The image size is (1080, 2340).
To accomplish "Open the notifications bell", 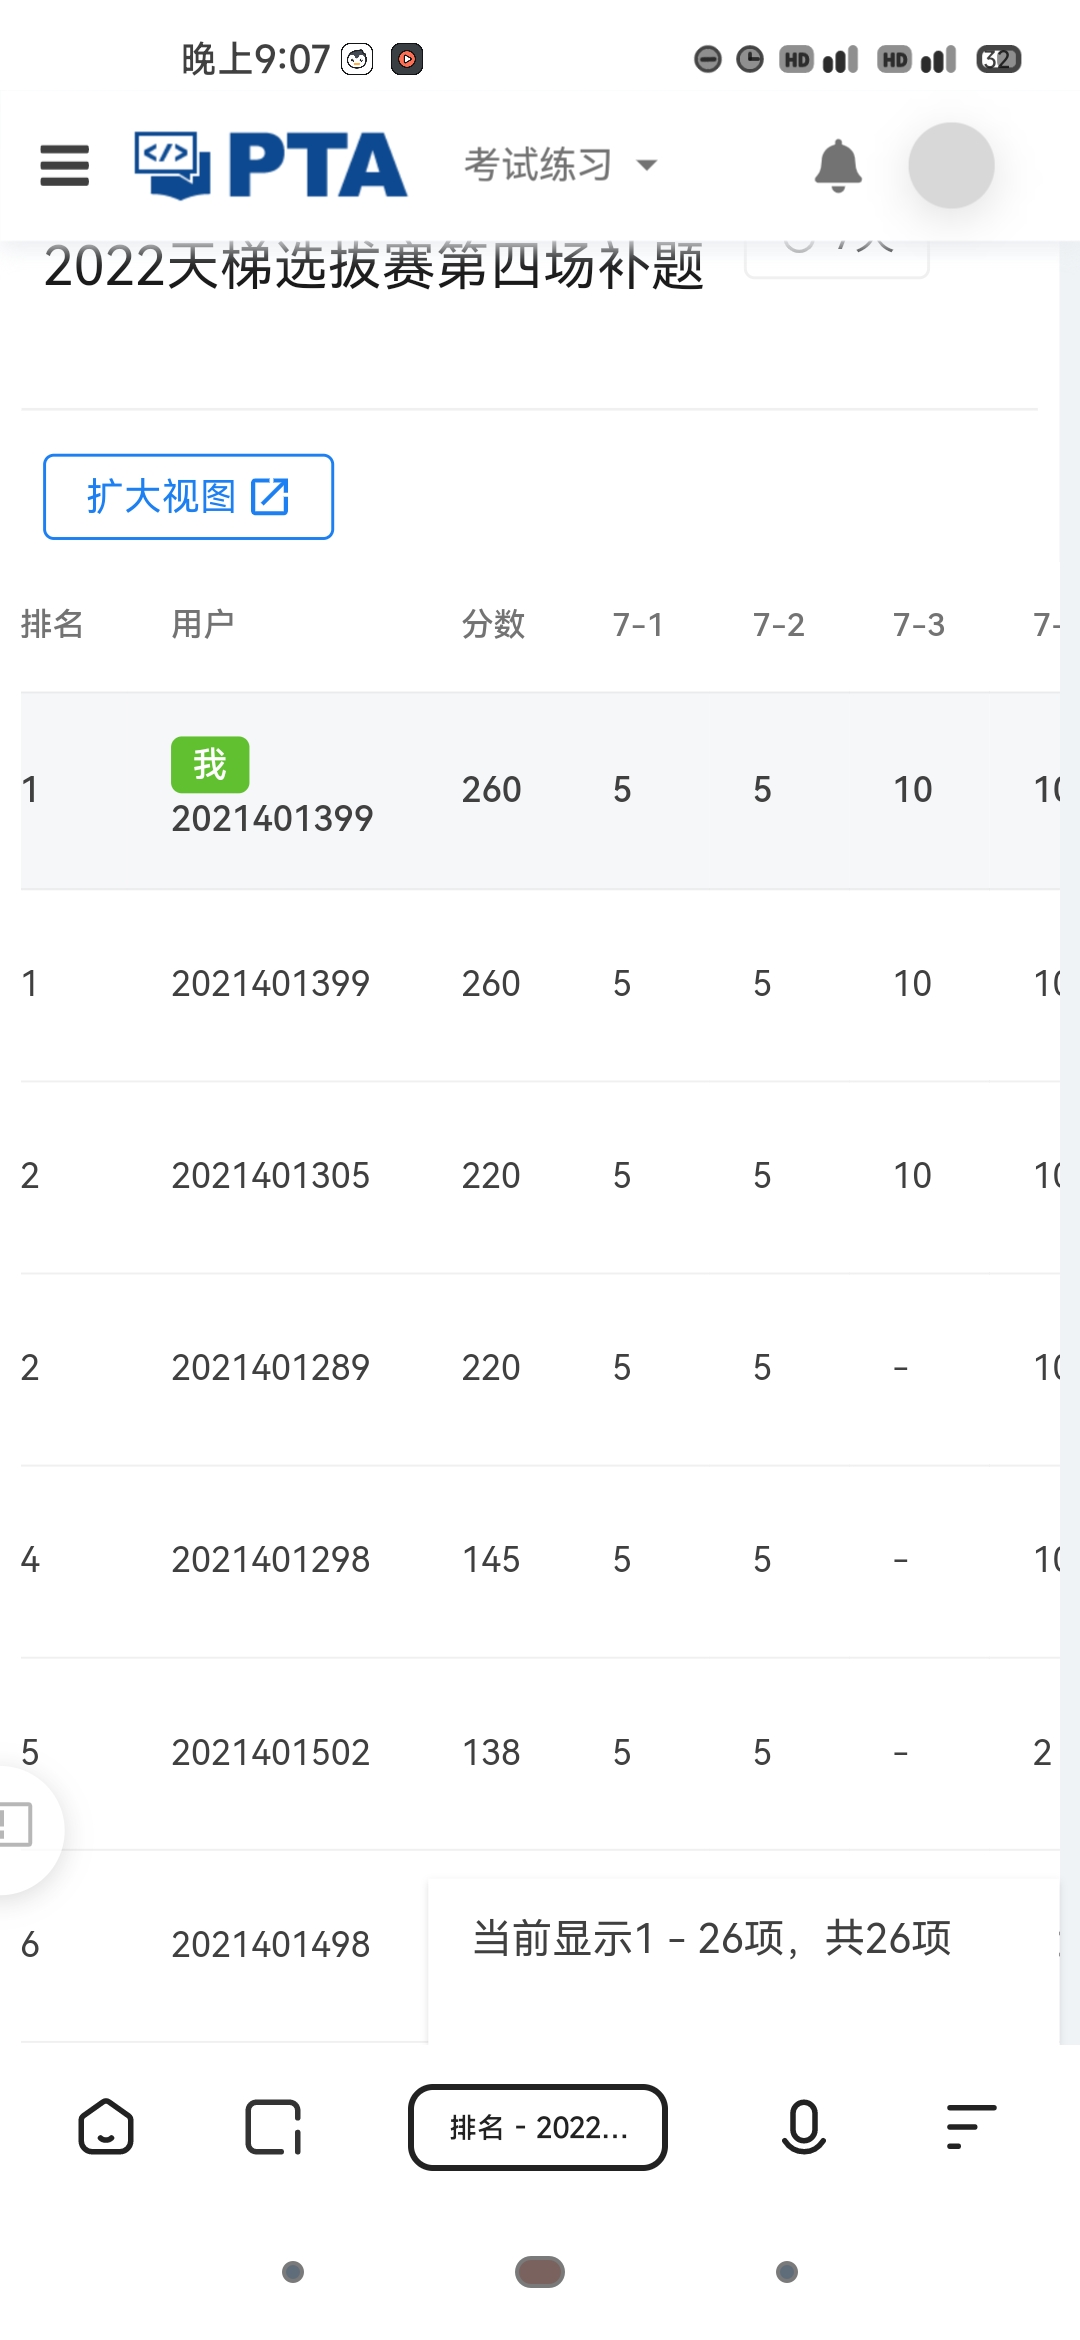I will 837,165.
